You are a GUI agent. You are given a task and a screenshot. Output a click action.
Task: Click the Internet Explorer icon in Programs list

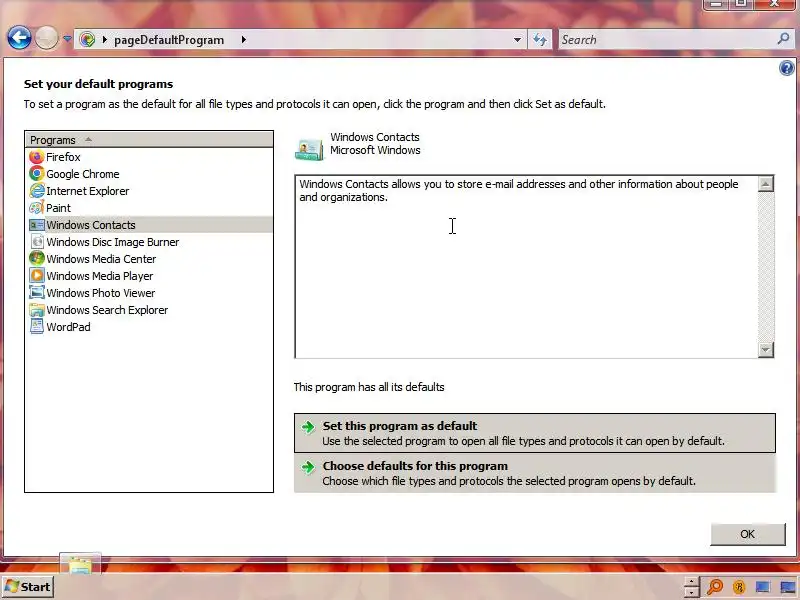(x=37, y=191)
